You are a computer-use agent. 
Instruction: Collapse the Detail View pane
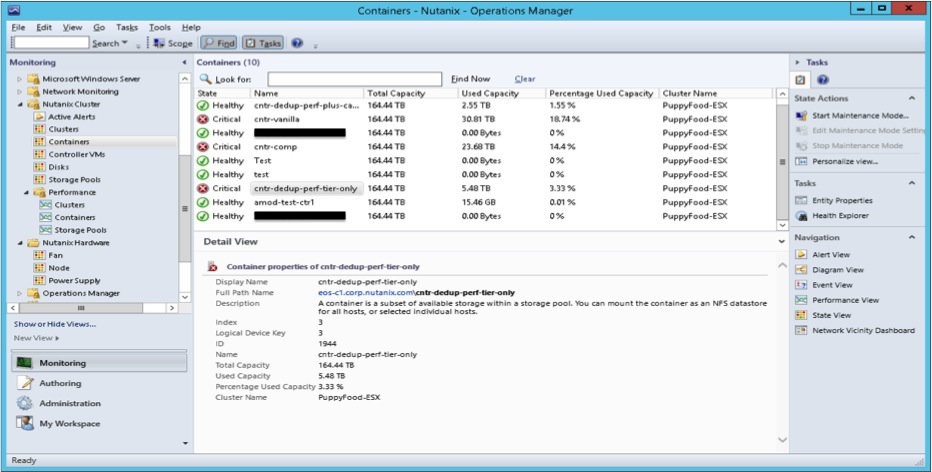(782, 242)
